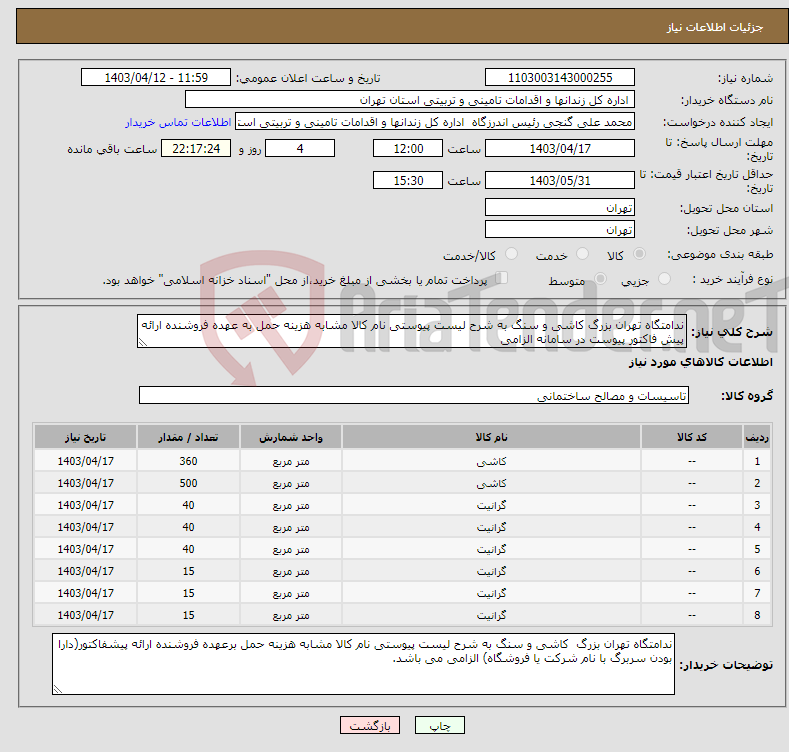
Task: Click متر مربع unit in row 6
Action: (291, 571)
